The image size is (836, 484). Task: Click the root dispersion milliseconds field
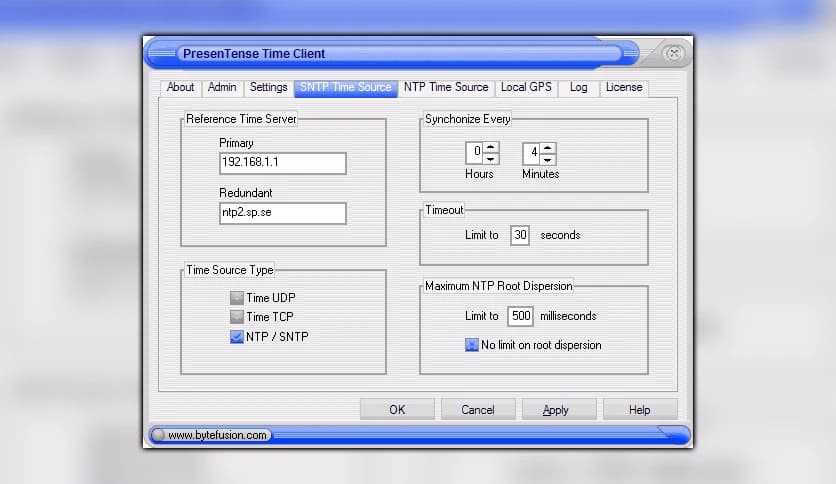[520, 316]
